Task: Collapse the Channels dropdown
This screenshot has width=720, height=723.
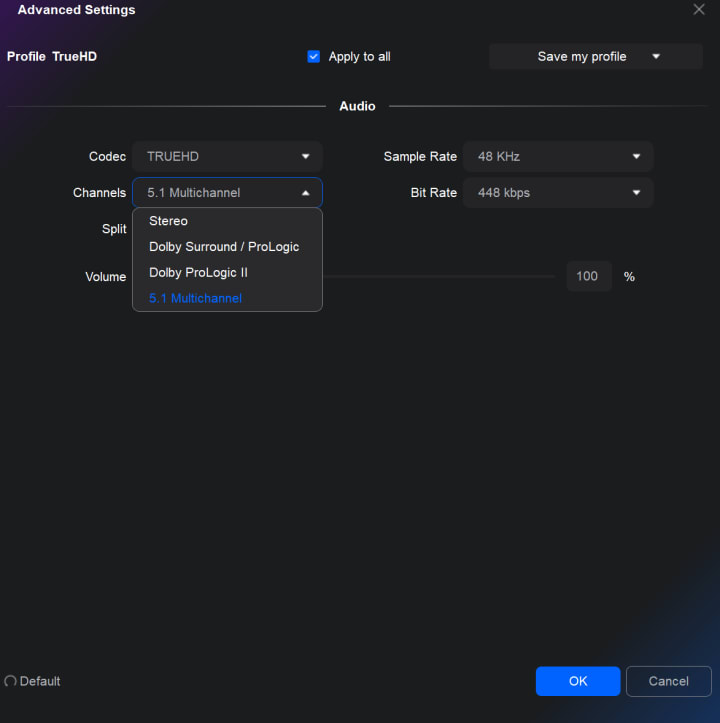Action: pyautogui.click(x=227, y=192)
